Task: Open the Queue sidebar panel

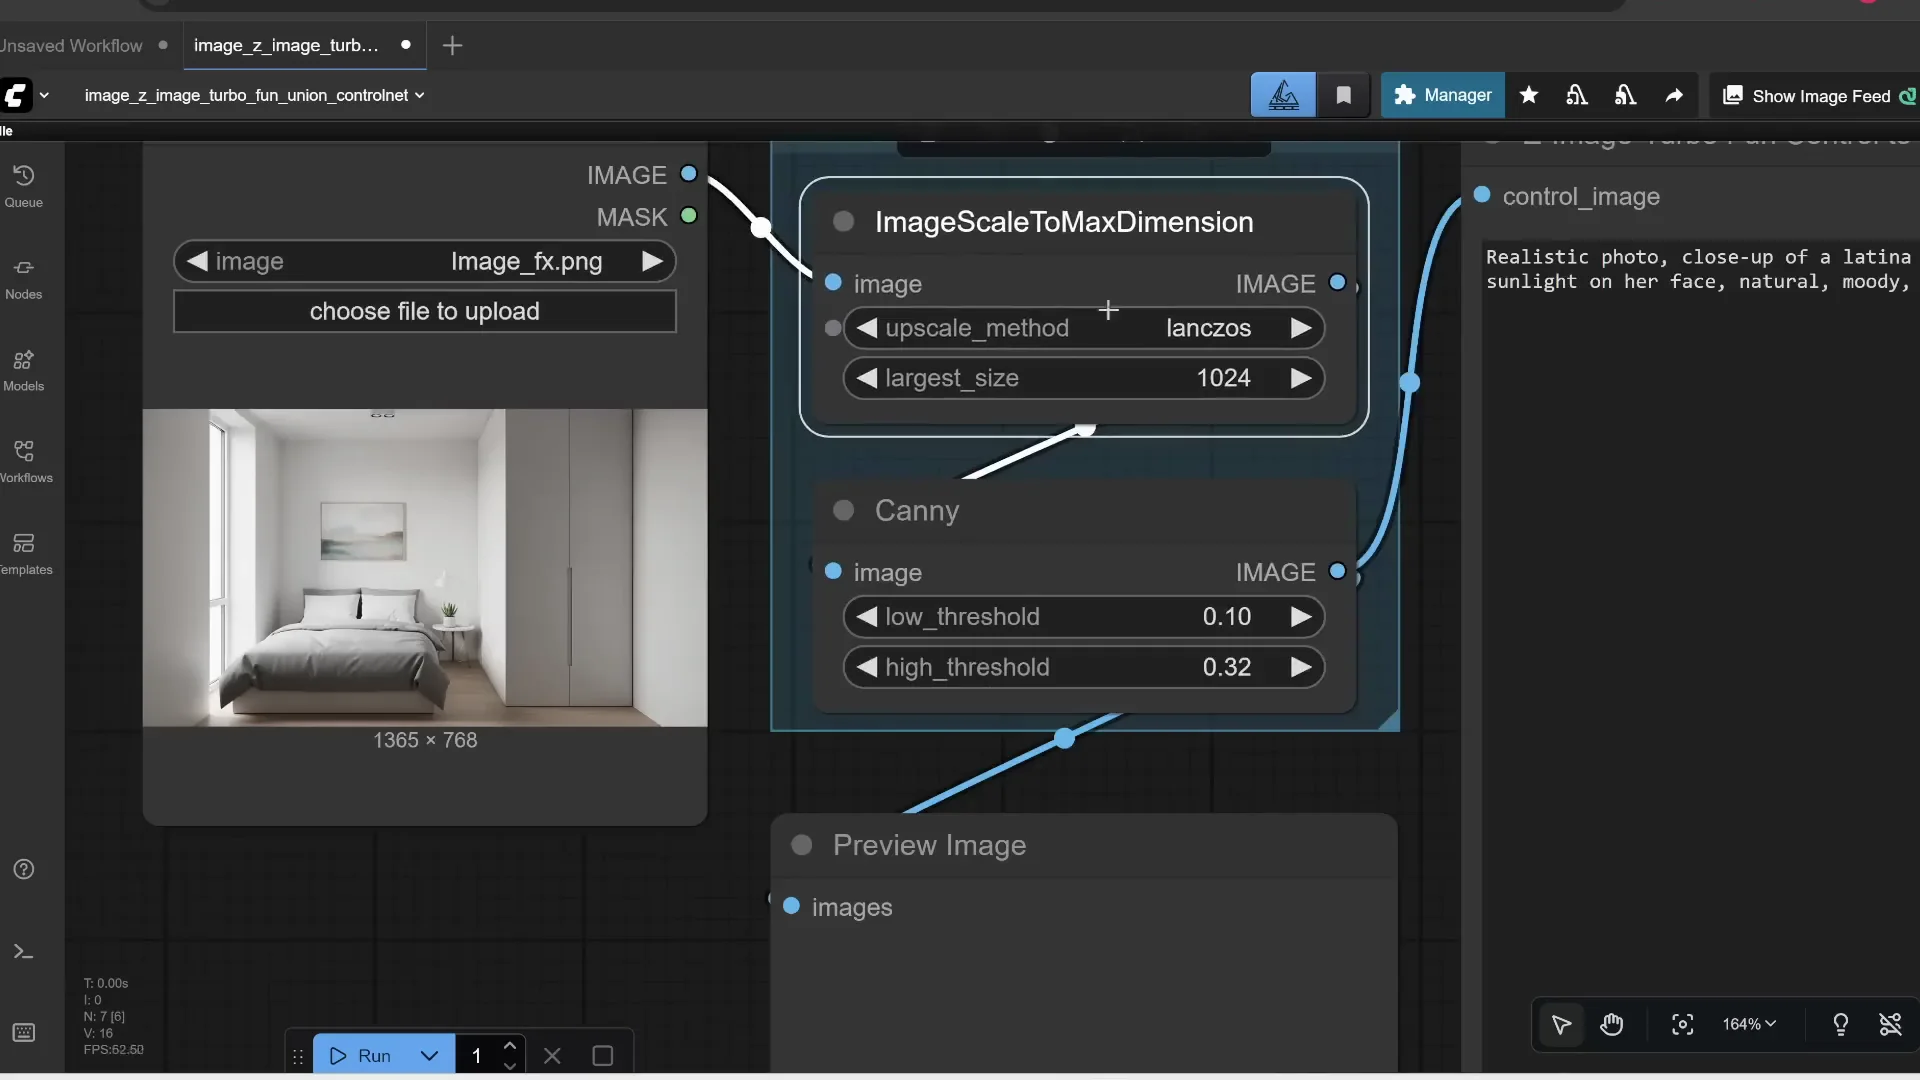Action: (x=24, y=185)
